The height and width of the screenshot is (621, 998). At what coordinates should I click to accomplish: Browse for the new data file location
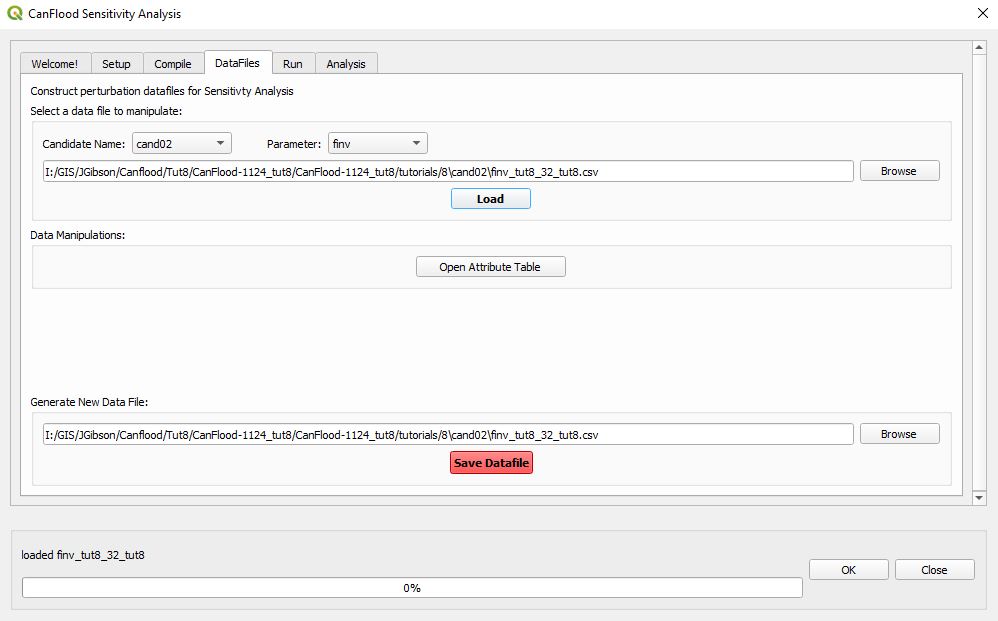[x=899, y=434]
